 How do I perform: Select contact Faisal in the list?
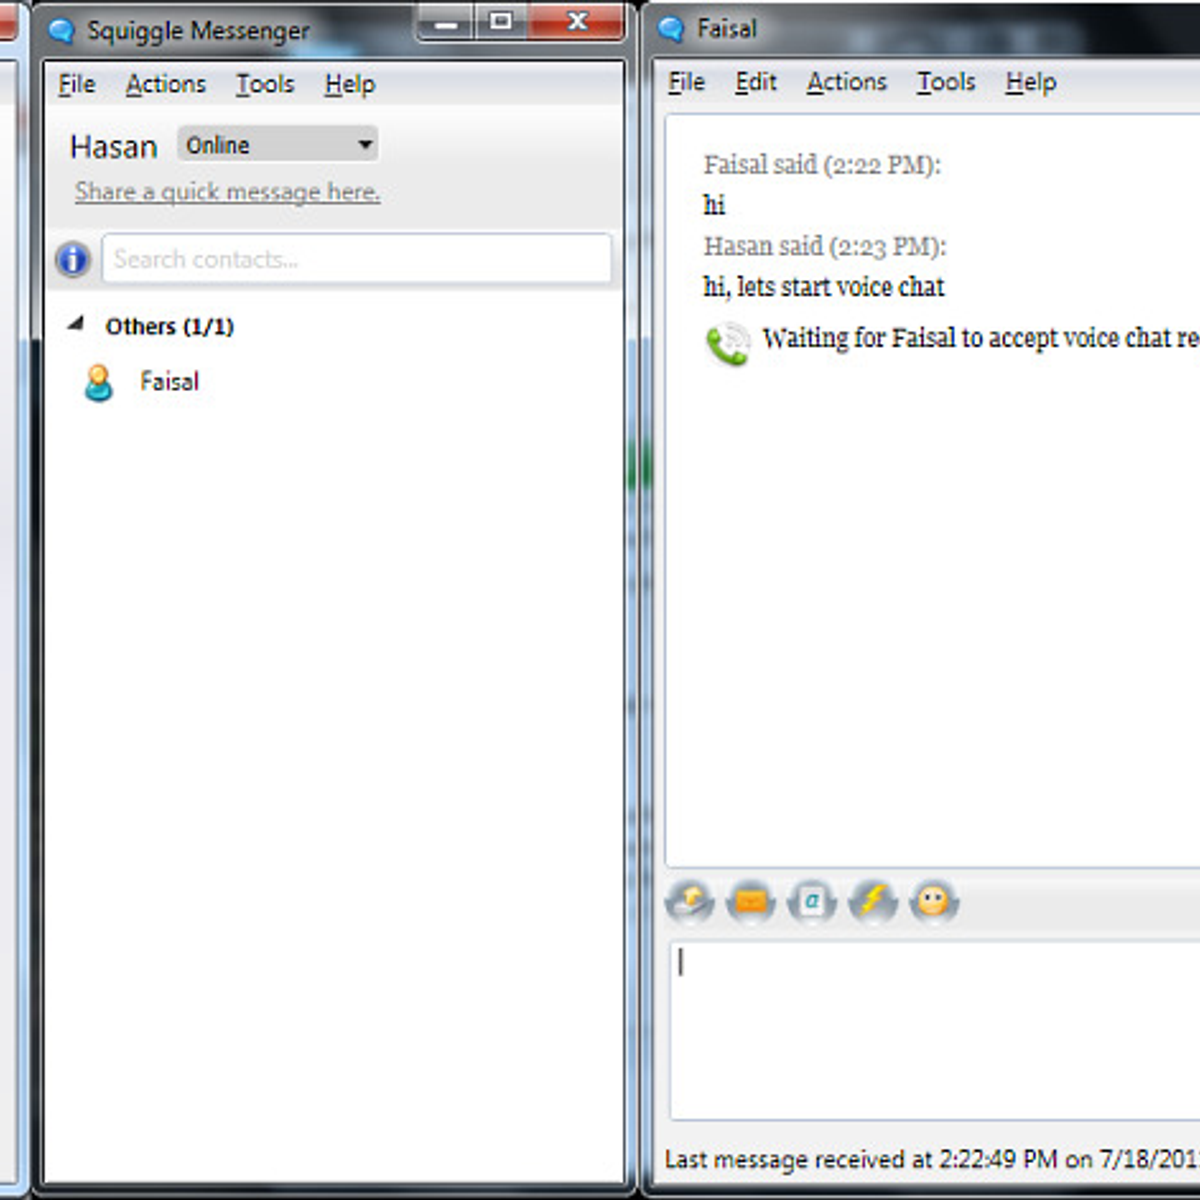click(x=170, y=381)
